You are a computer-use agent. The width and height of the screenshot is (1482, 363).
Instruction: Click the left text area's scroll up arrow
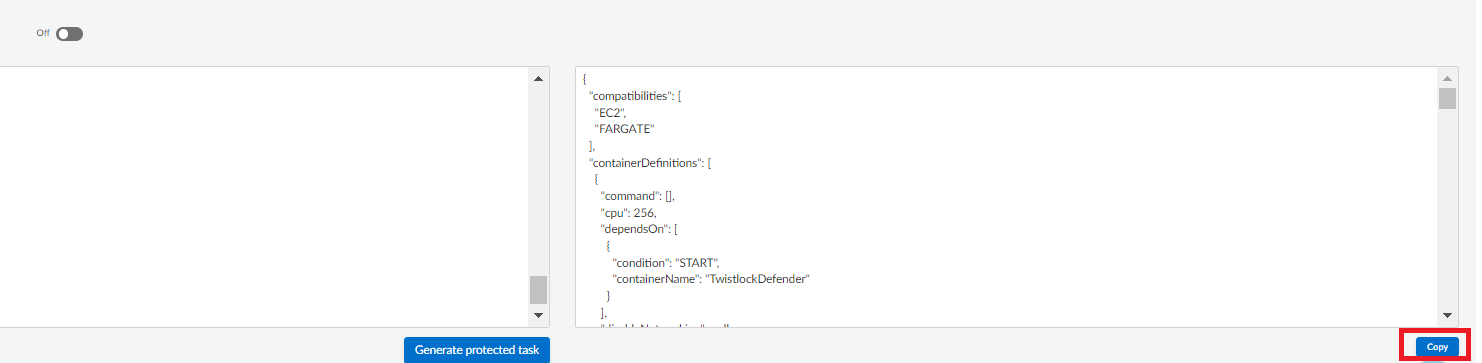[x=538, y=78]
